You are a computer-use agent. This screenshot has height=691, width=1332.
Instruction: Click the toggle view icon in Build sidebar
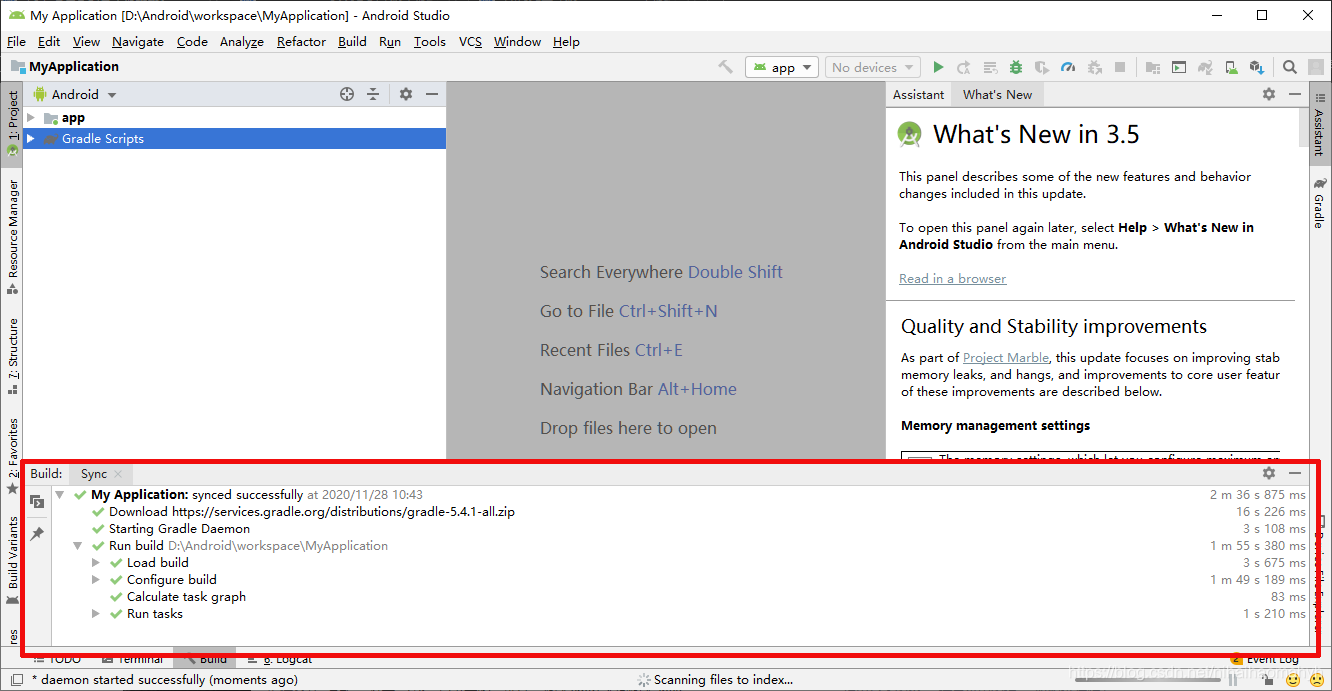coord(37,501)
